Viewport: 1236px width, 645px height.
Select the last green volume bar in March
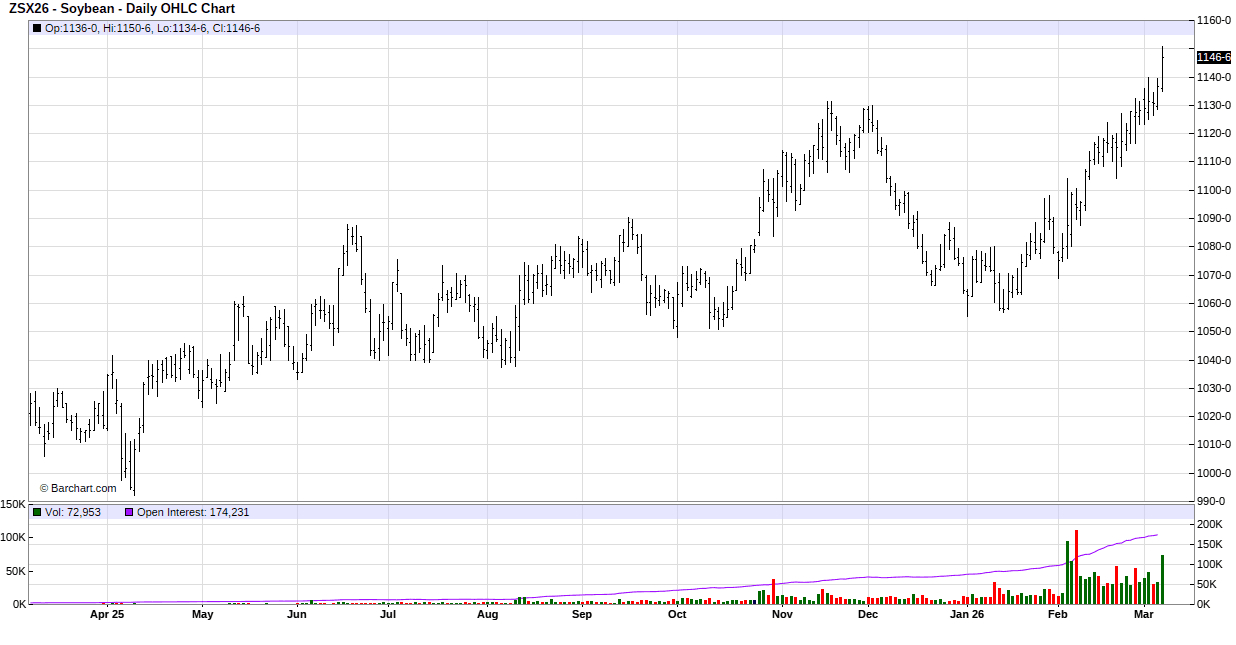point(1162,580)
